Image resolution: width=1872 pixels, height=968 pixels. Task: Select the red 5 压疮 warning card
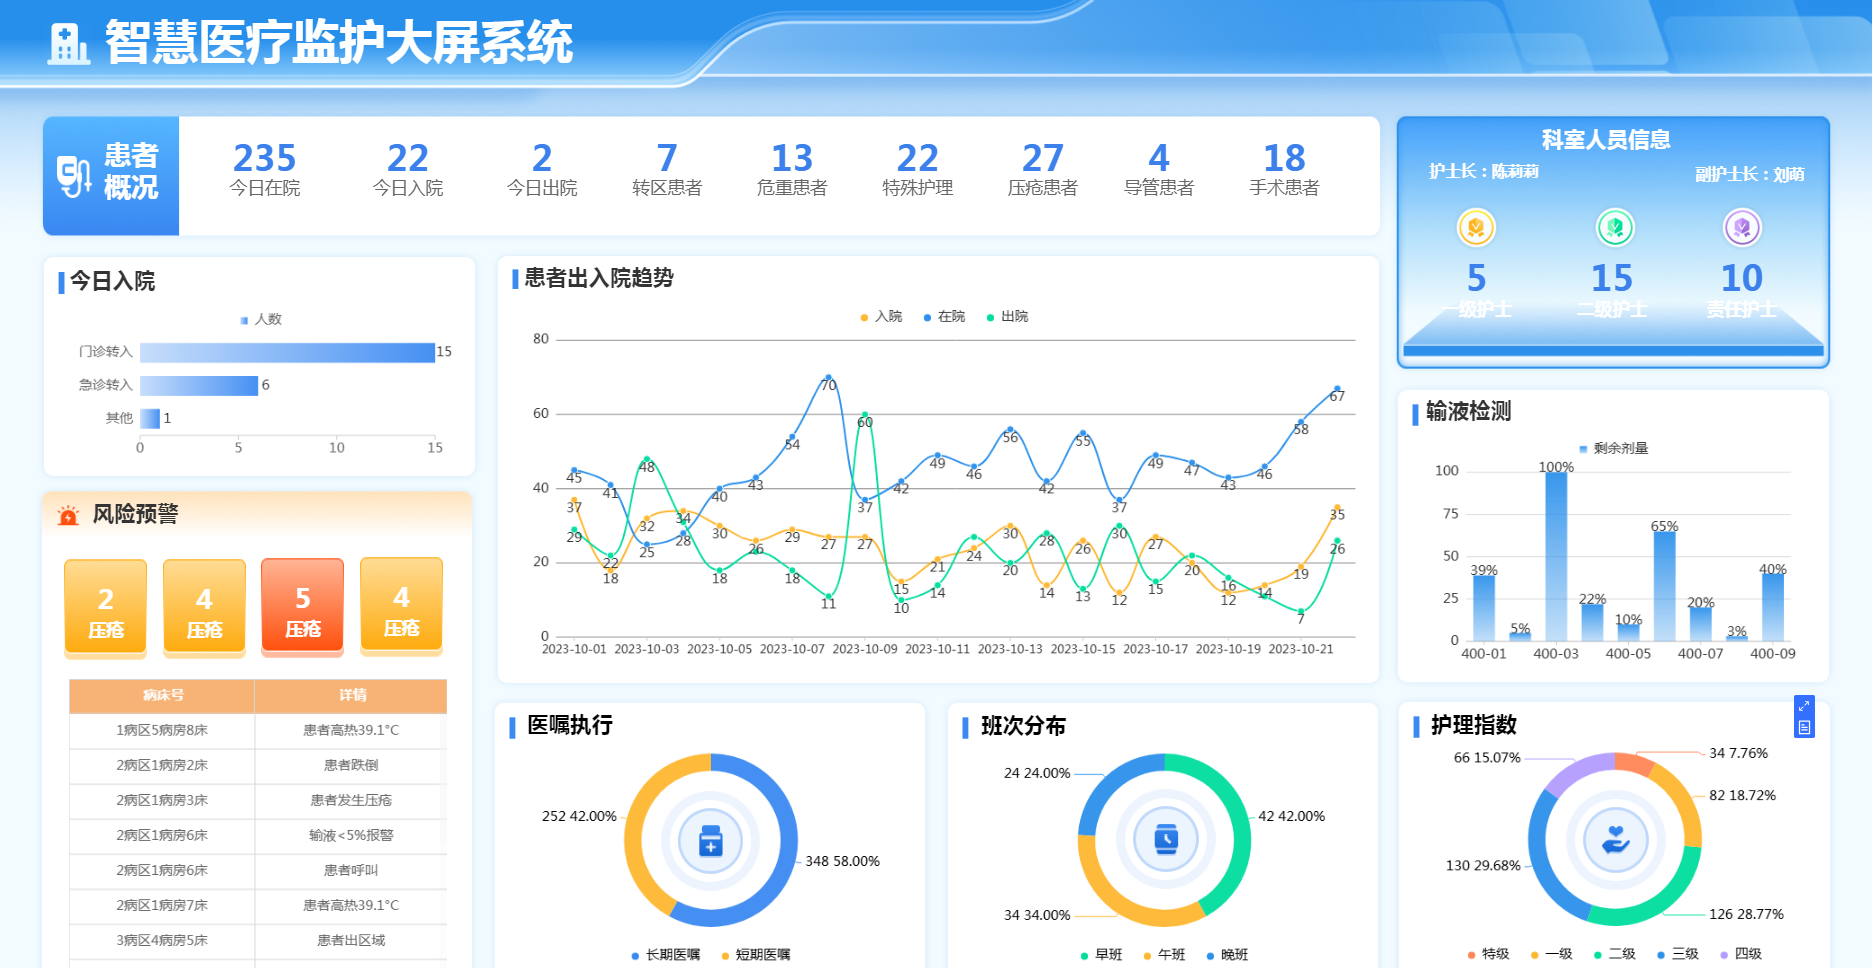(302, 606)
